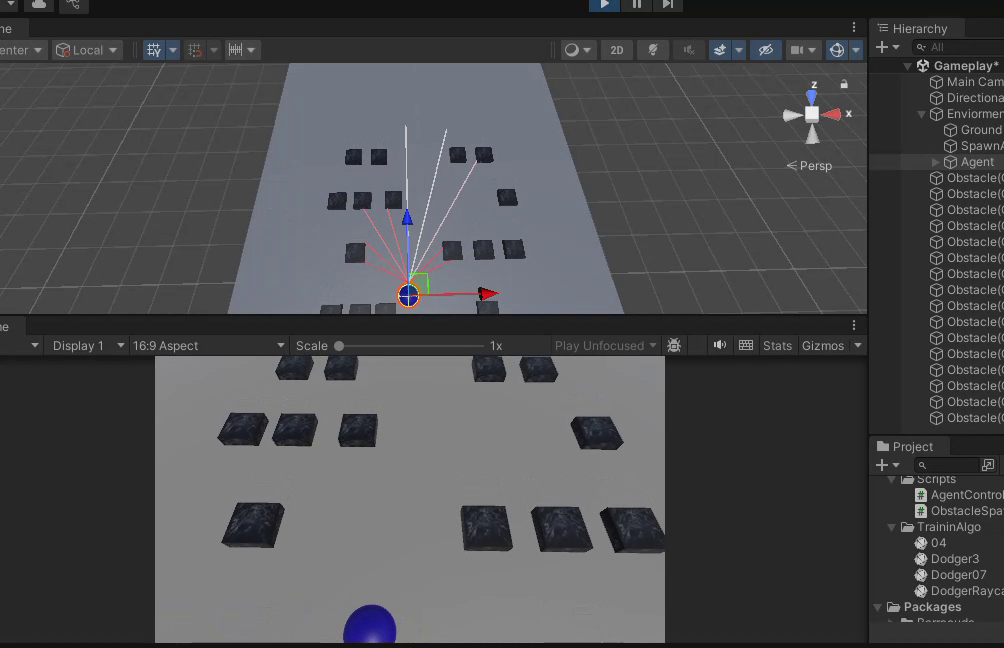Toggle grid snapping icon in Scene toolbar
The width and height of the screenshot is (1004, 648).
195,50
